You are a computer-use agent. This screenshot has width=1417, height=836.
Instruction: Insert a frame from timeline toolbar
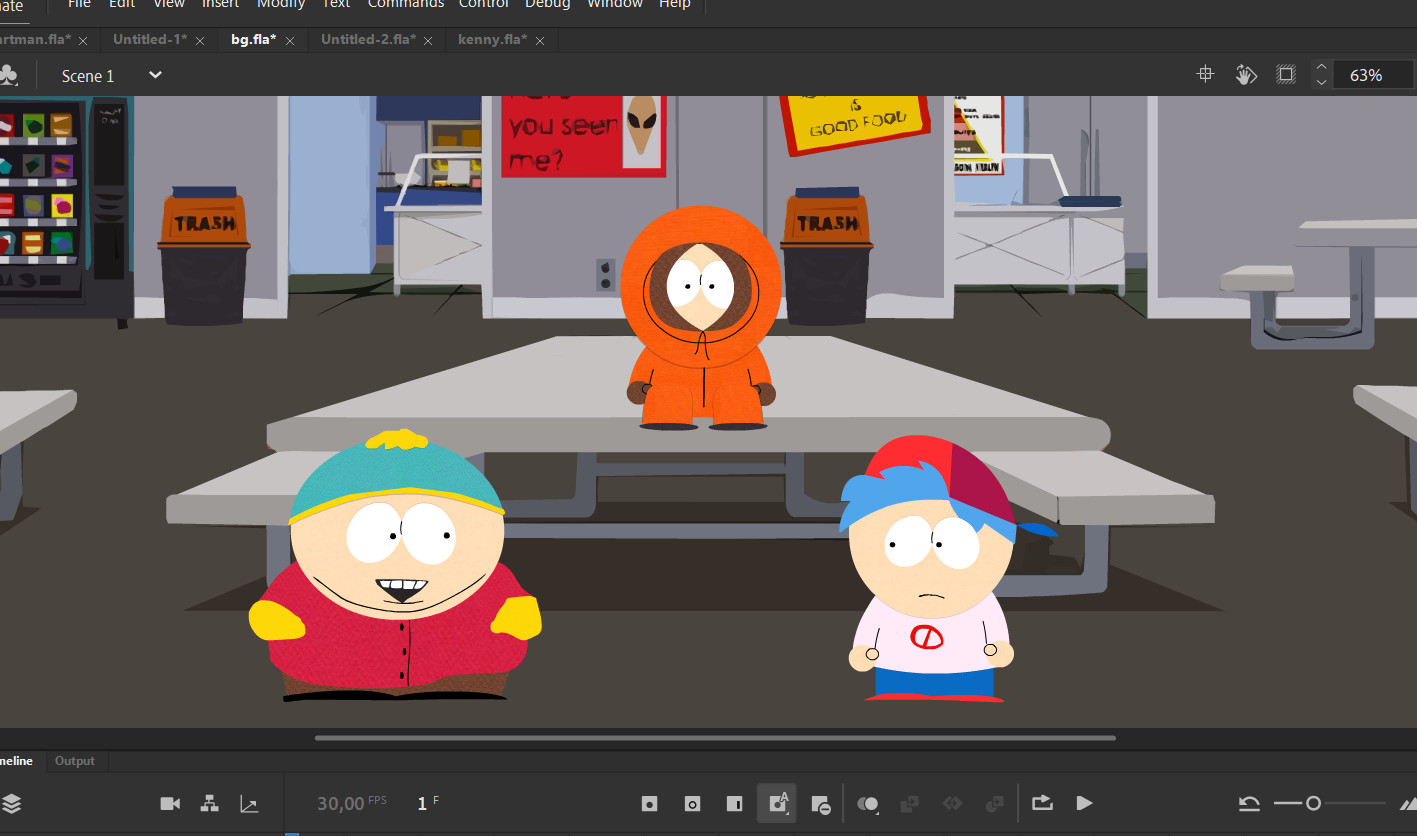click(734, 803)
